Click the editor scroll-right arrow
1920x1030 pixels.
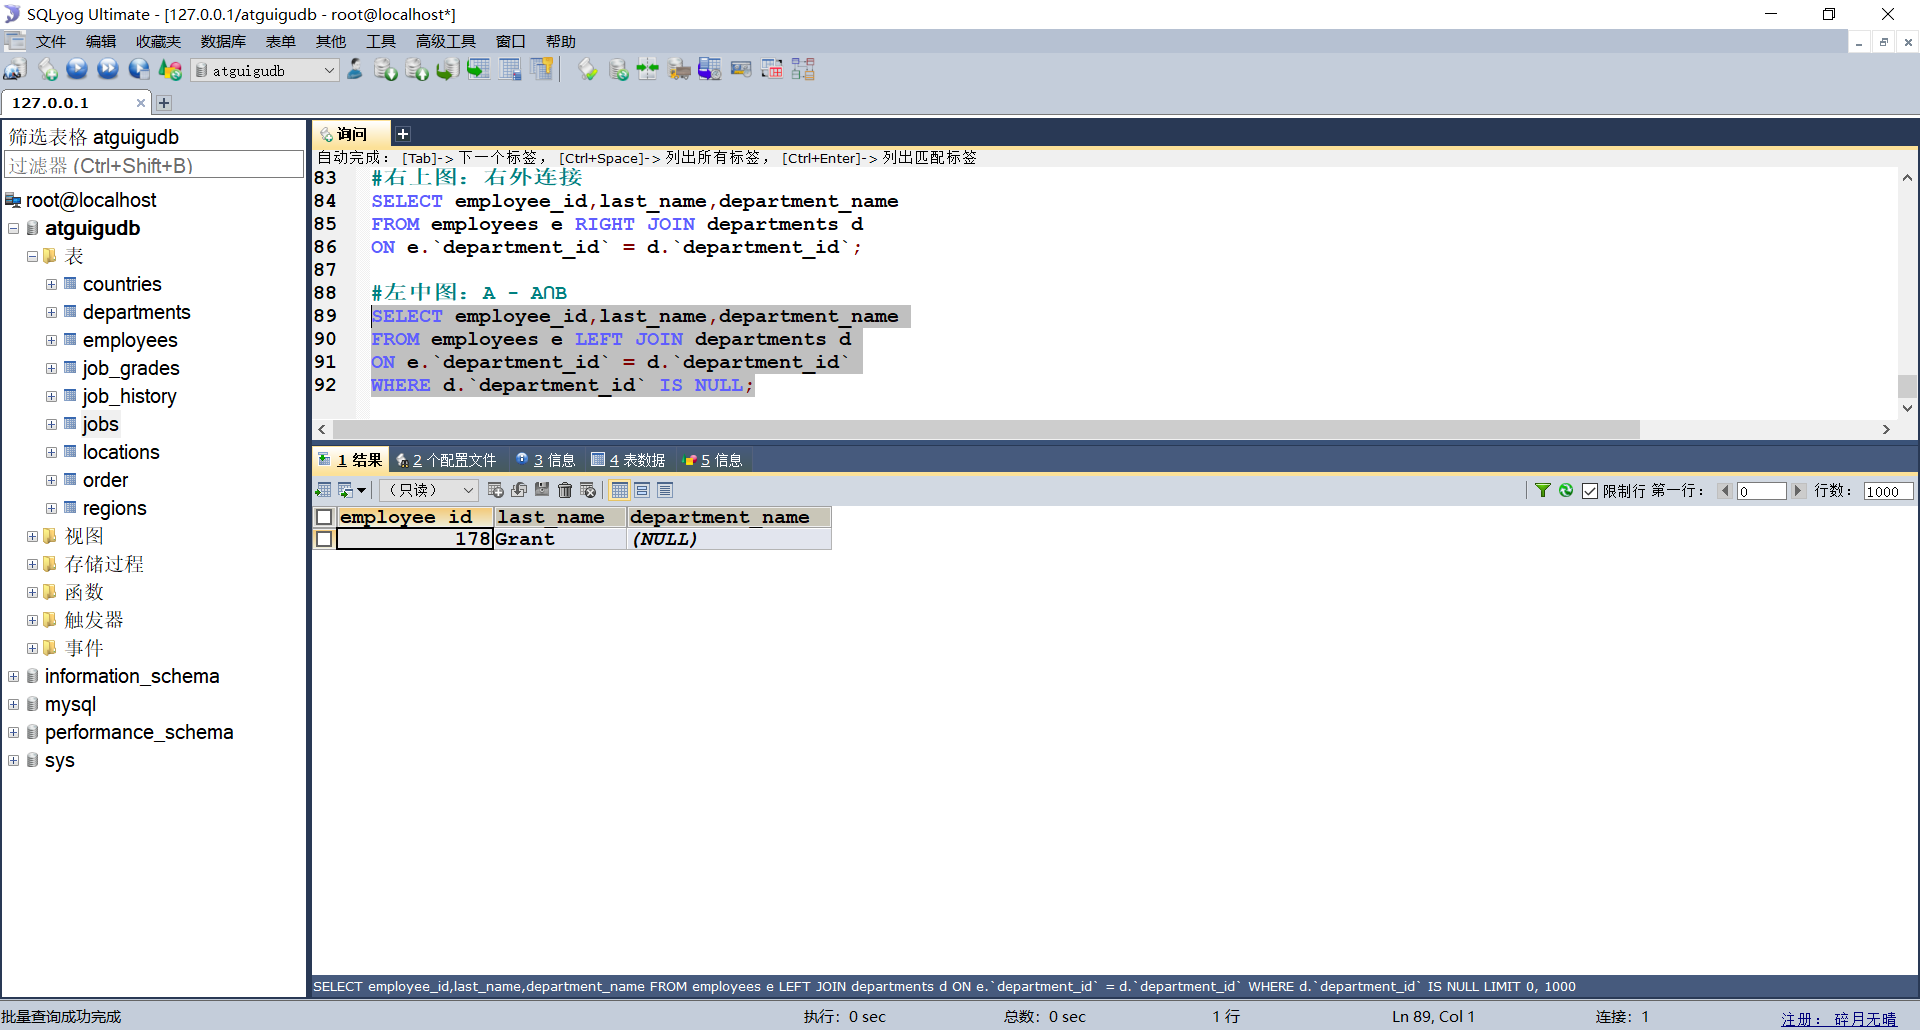[x=1886, y=429]
